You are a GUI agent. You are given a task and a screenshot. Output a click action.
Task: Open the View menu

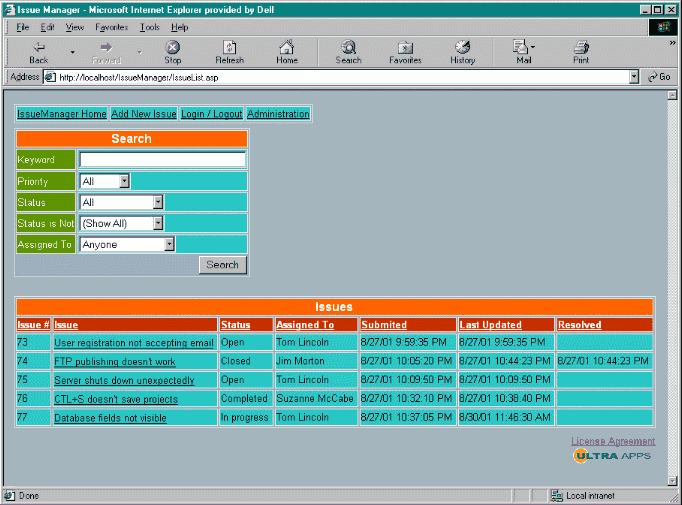click(x=75, y=27)
